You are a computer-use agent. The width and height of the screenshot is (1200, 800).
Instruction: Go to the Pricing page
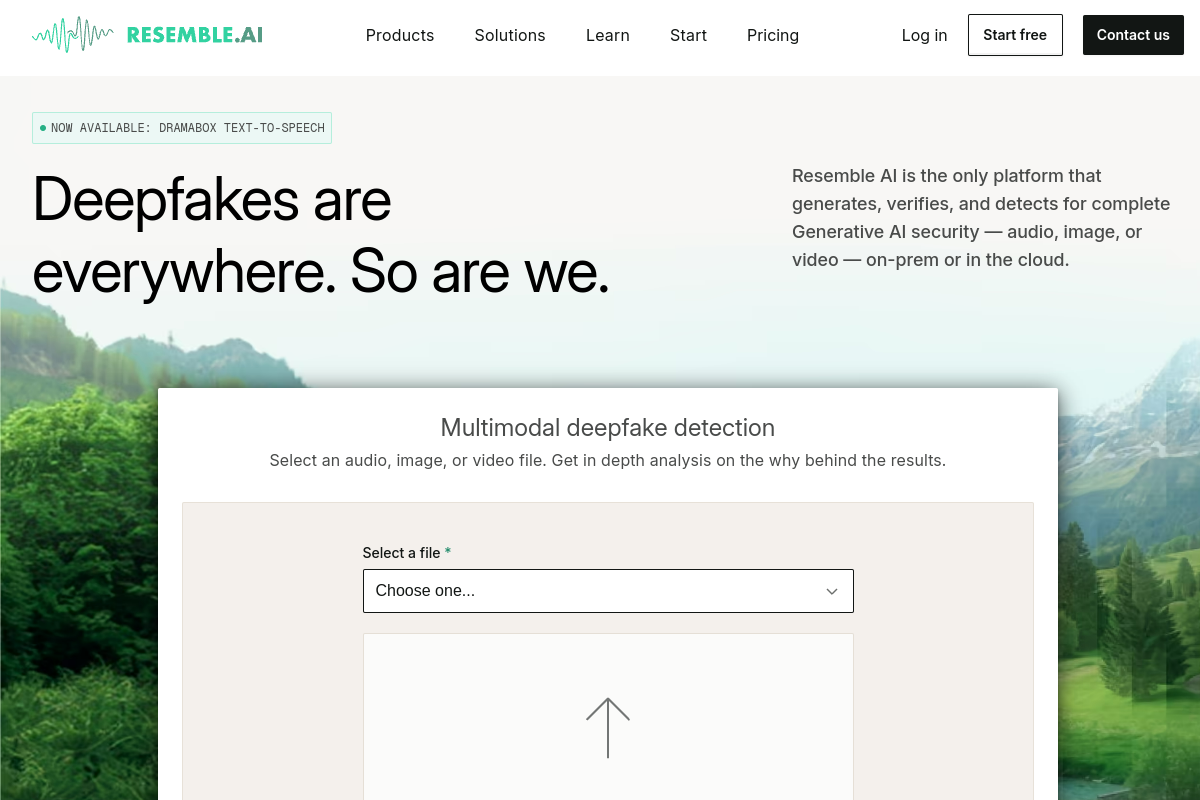coord(773,35)
